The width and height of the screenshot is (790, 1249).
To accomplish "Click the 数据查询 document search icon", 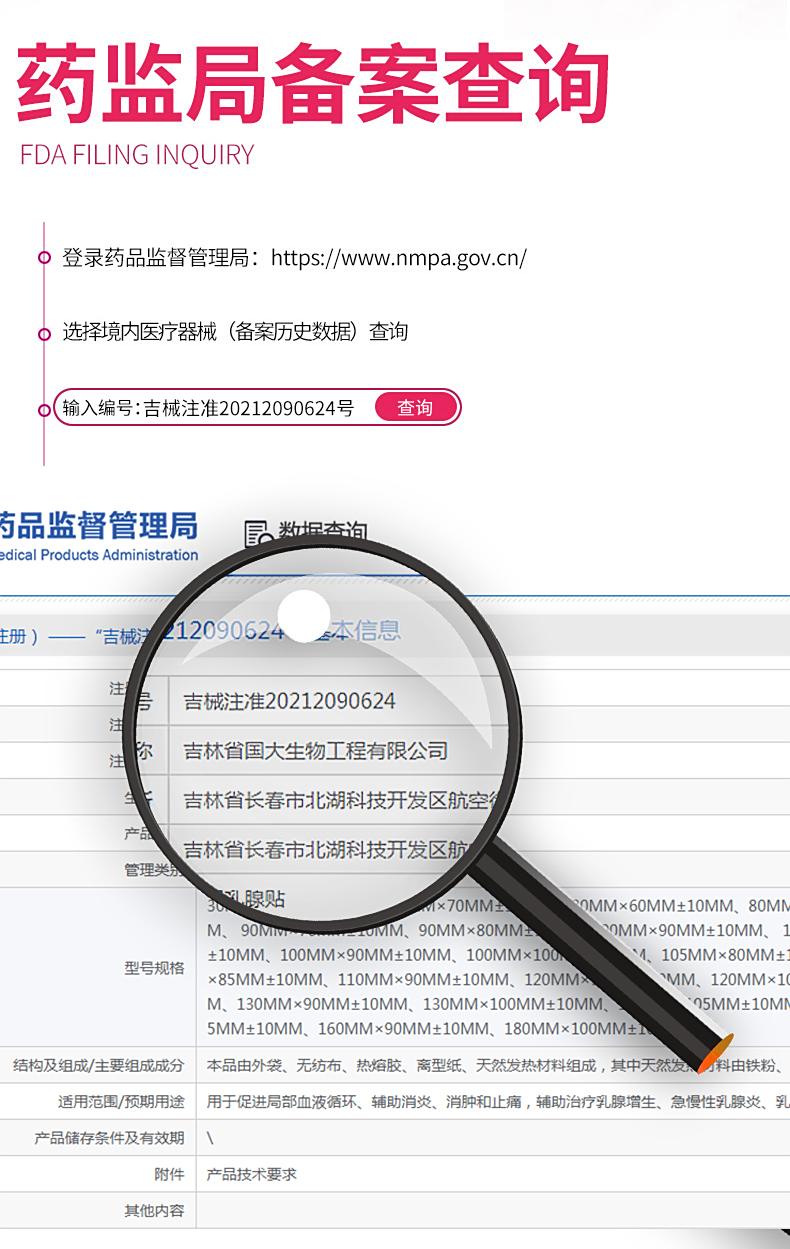I will click(257, 533).
